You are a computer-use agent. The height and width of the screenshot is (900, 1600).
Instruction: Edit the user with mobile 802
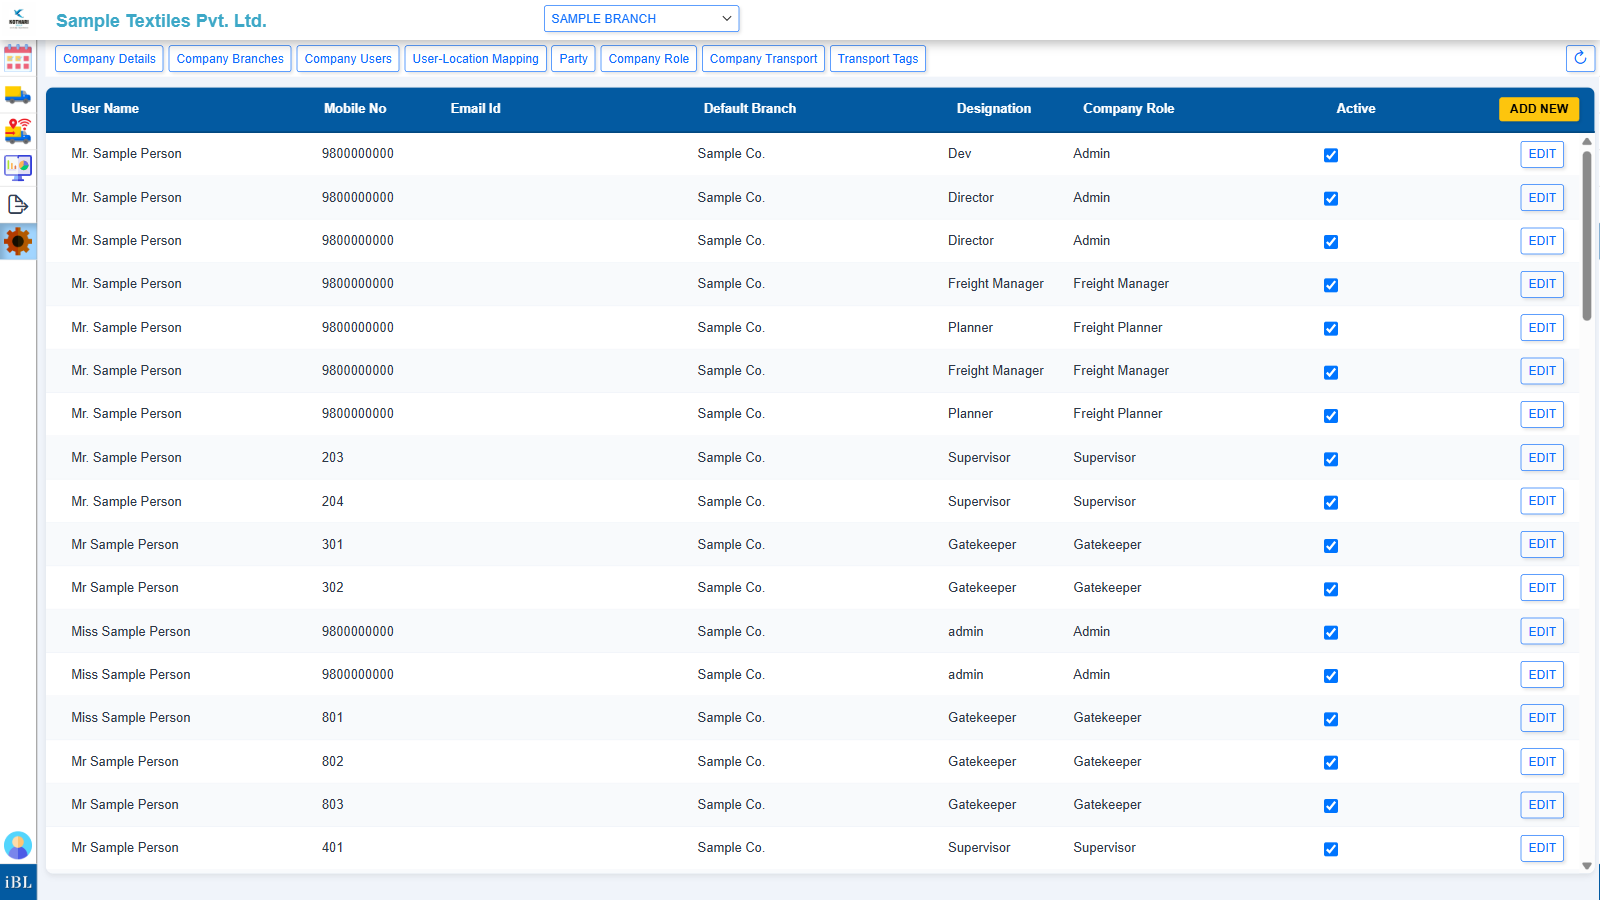click(1542, 762)
